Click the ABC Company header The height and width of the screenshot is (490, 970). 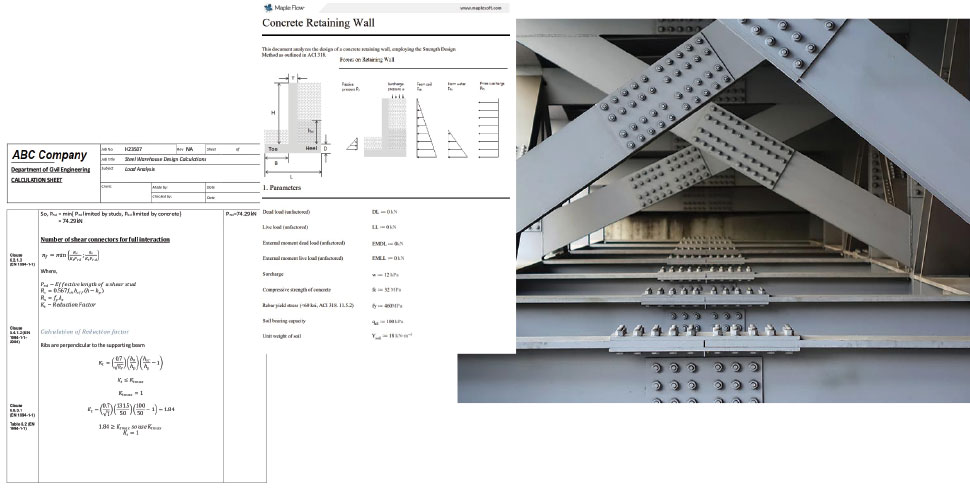[49, 155]
